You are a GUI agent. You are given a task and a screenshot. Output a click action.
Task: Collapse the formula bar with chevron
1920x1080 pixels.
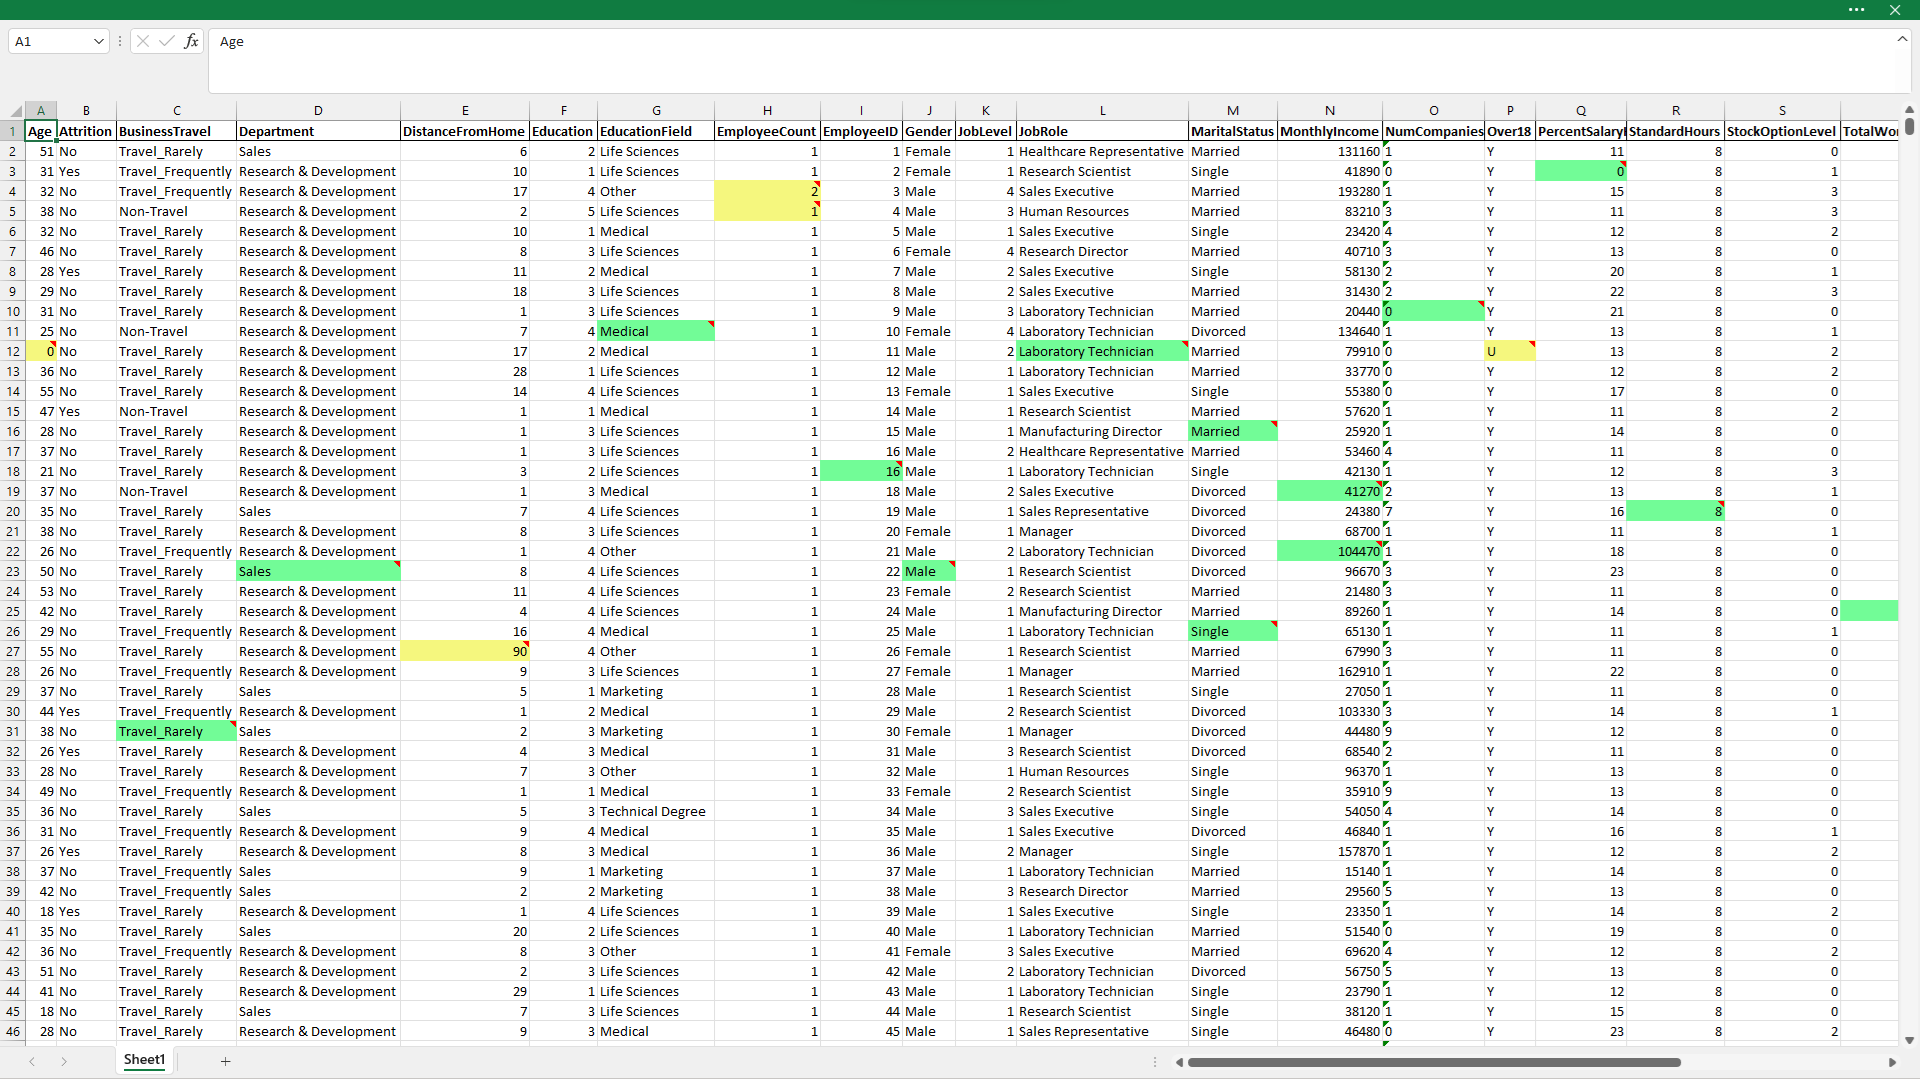click(1902, 39)
